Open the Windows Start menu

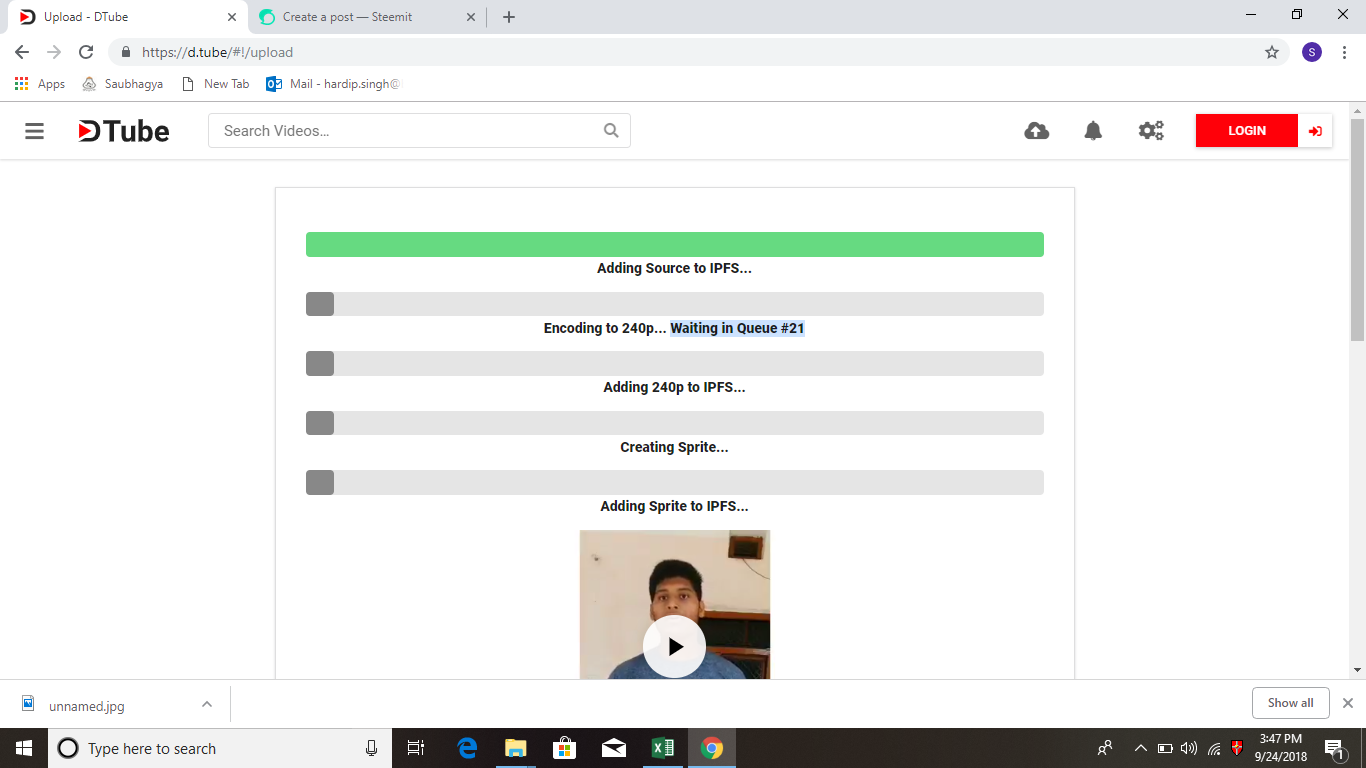tap(23, 748)
